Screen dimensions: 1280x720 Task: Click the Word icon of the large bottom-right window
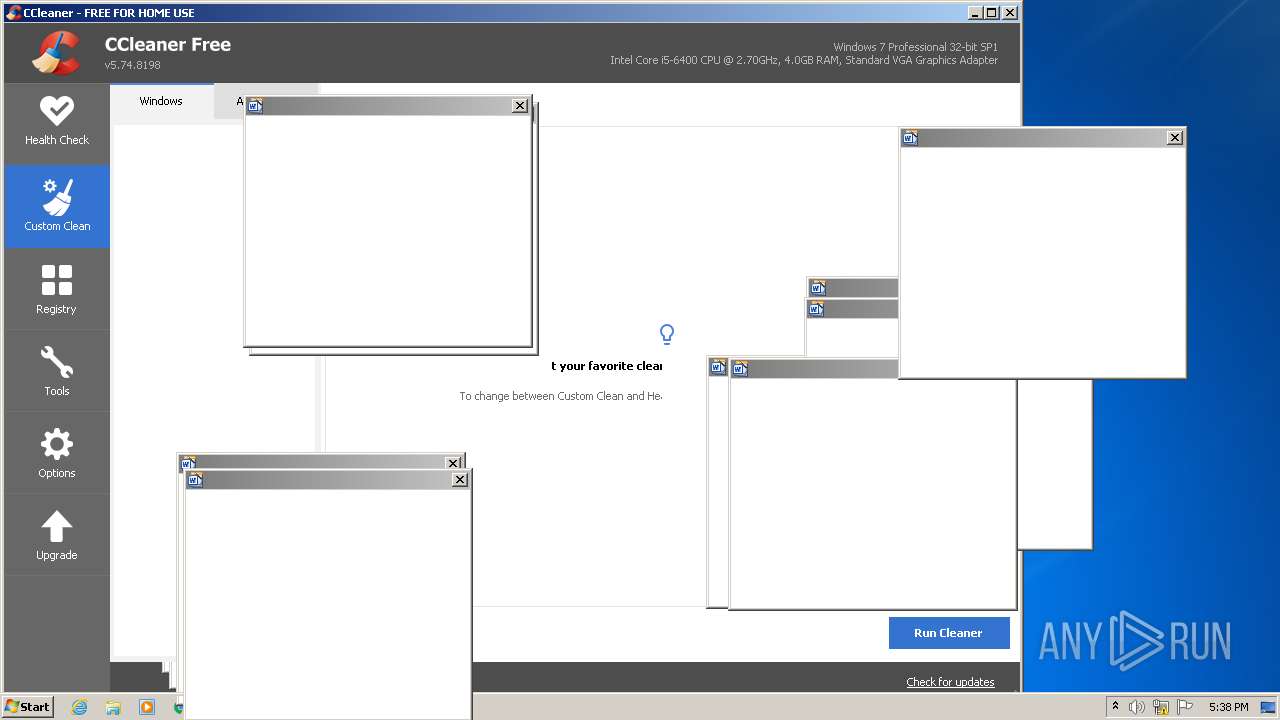[x=740, y=369]
